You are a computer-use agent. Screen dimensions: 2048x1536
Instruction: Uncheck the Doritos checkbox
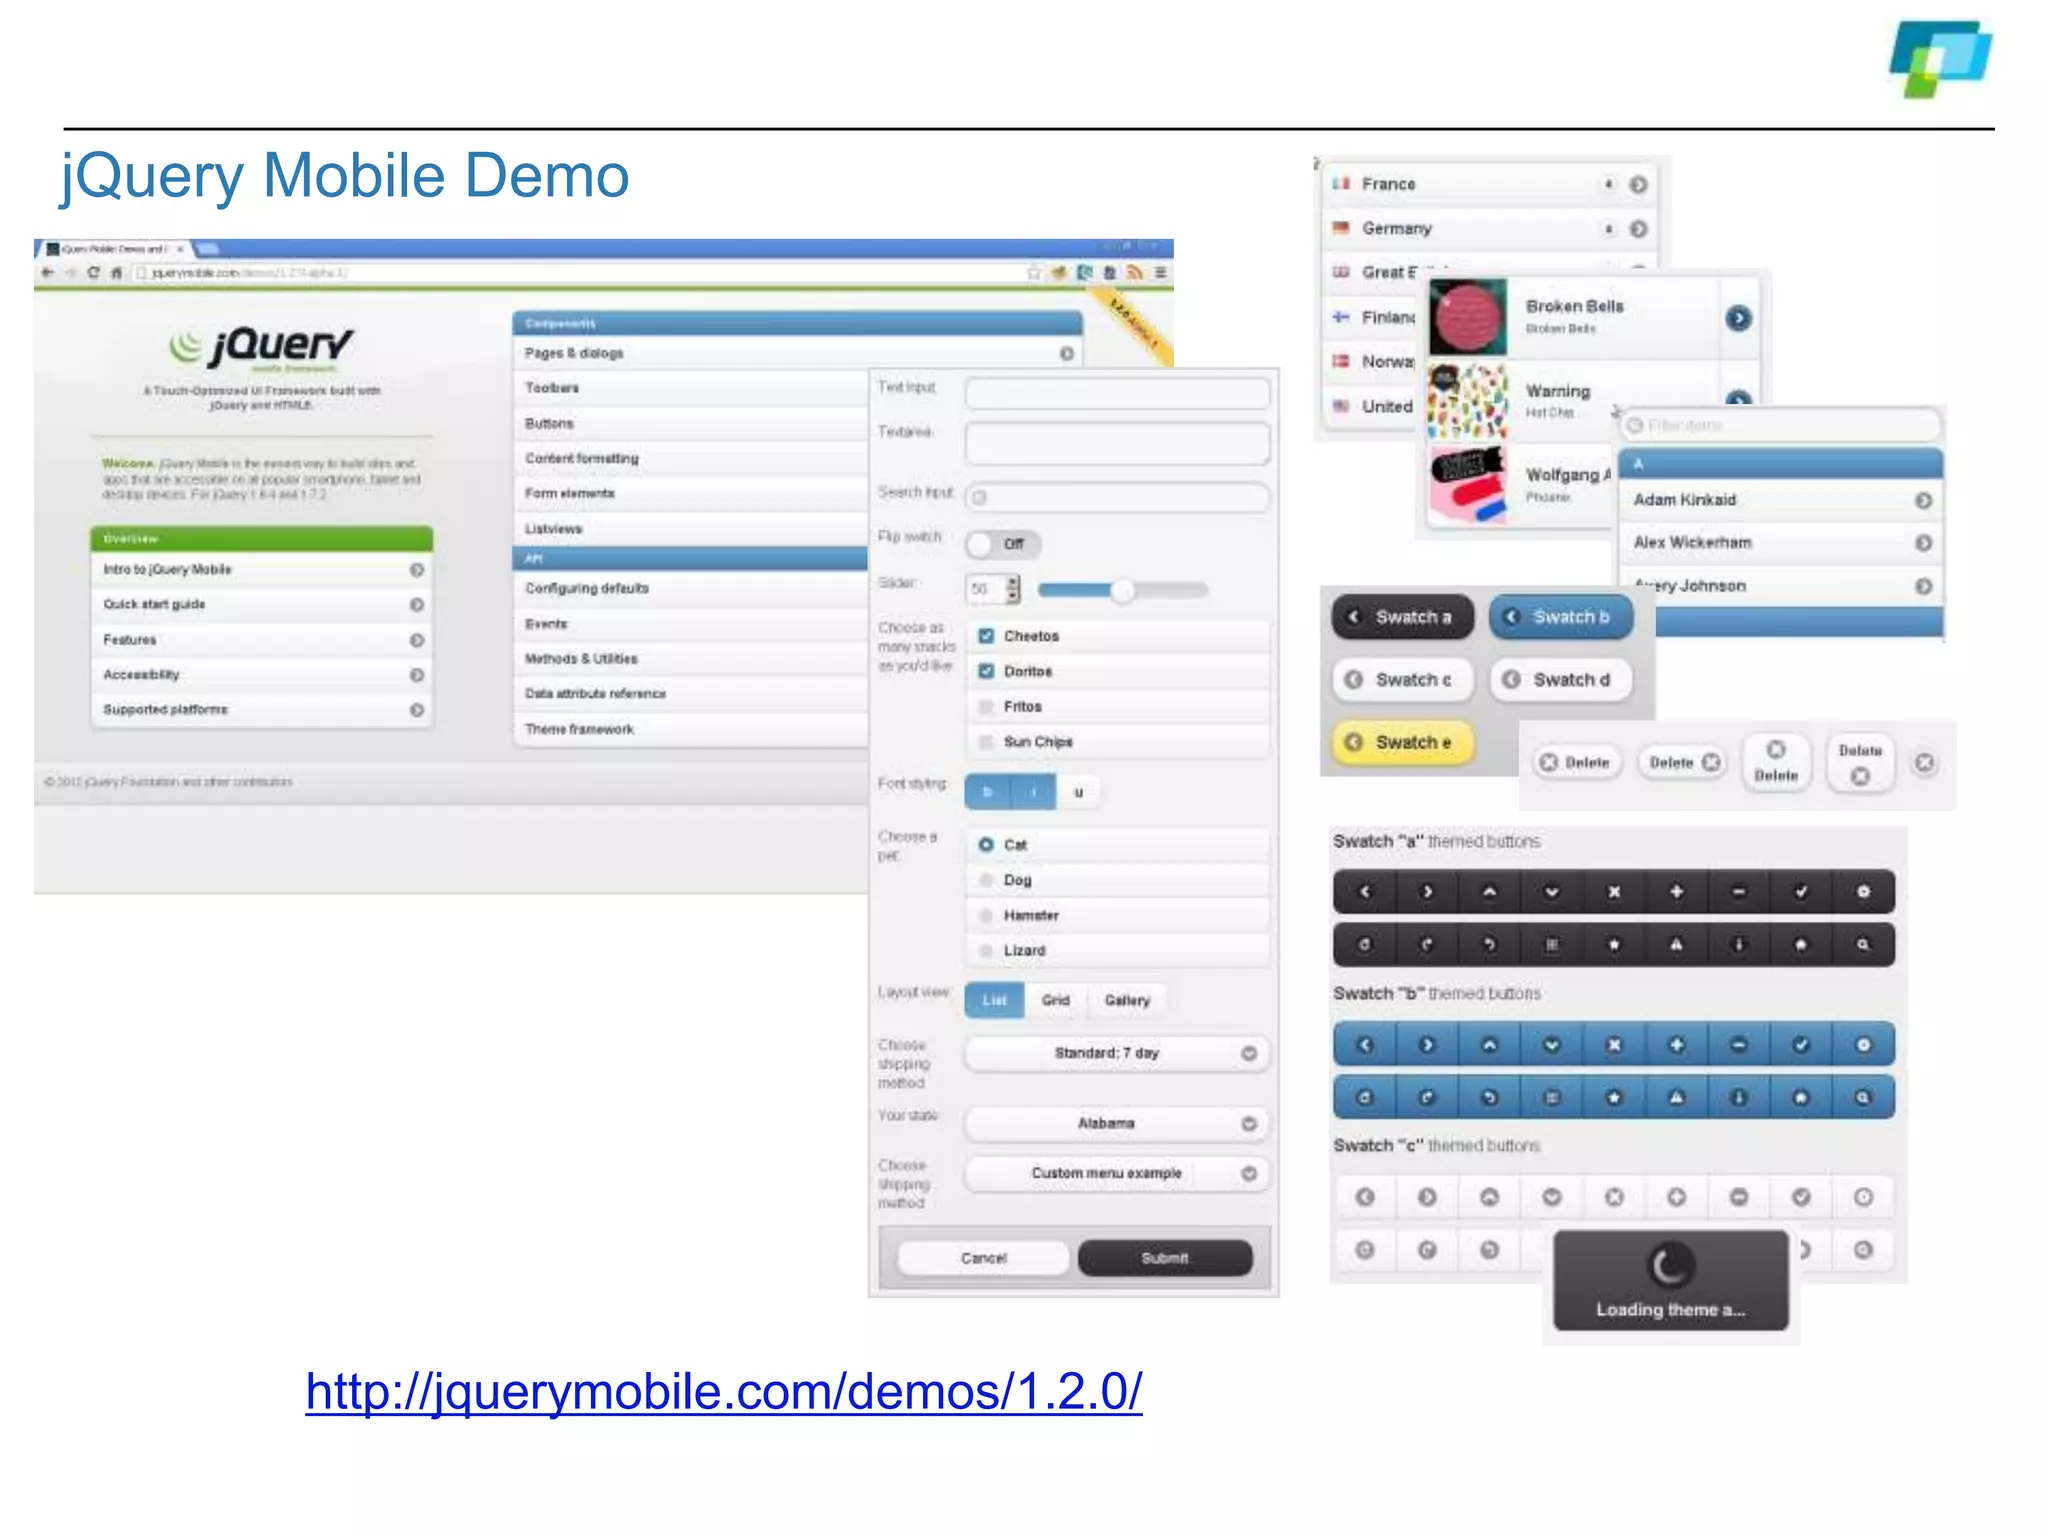click(x=986, y=671)
